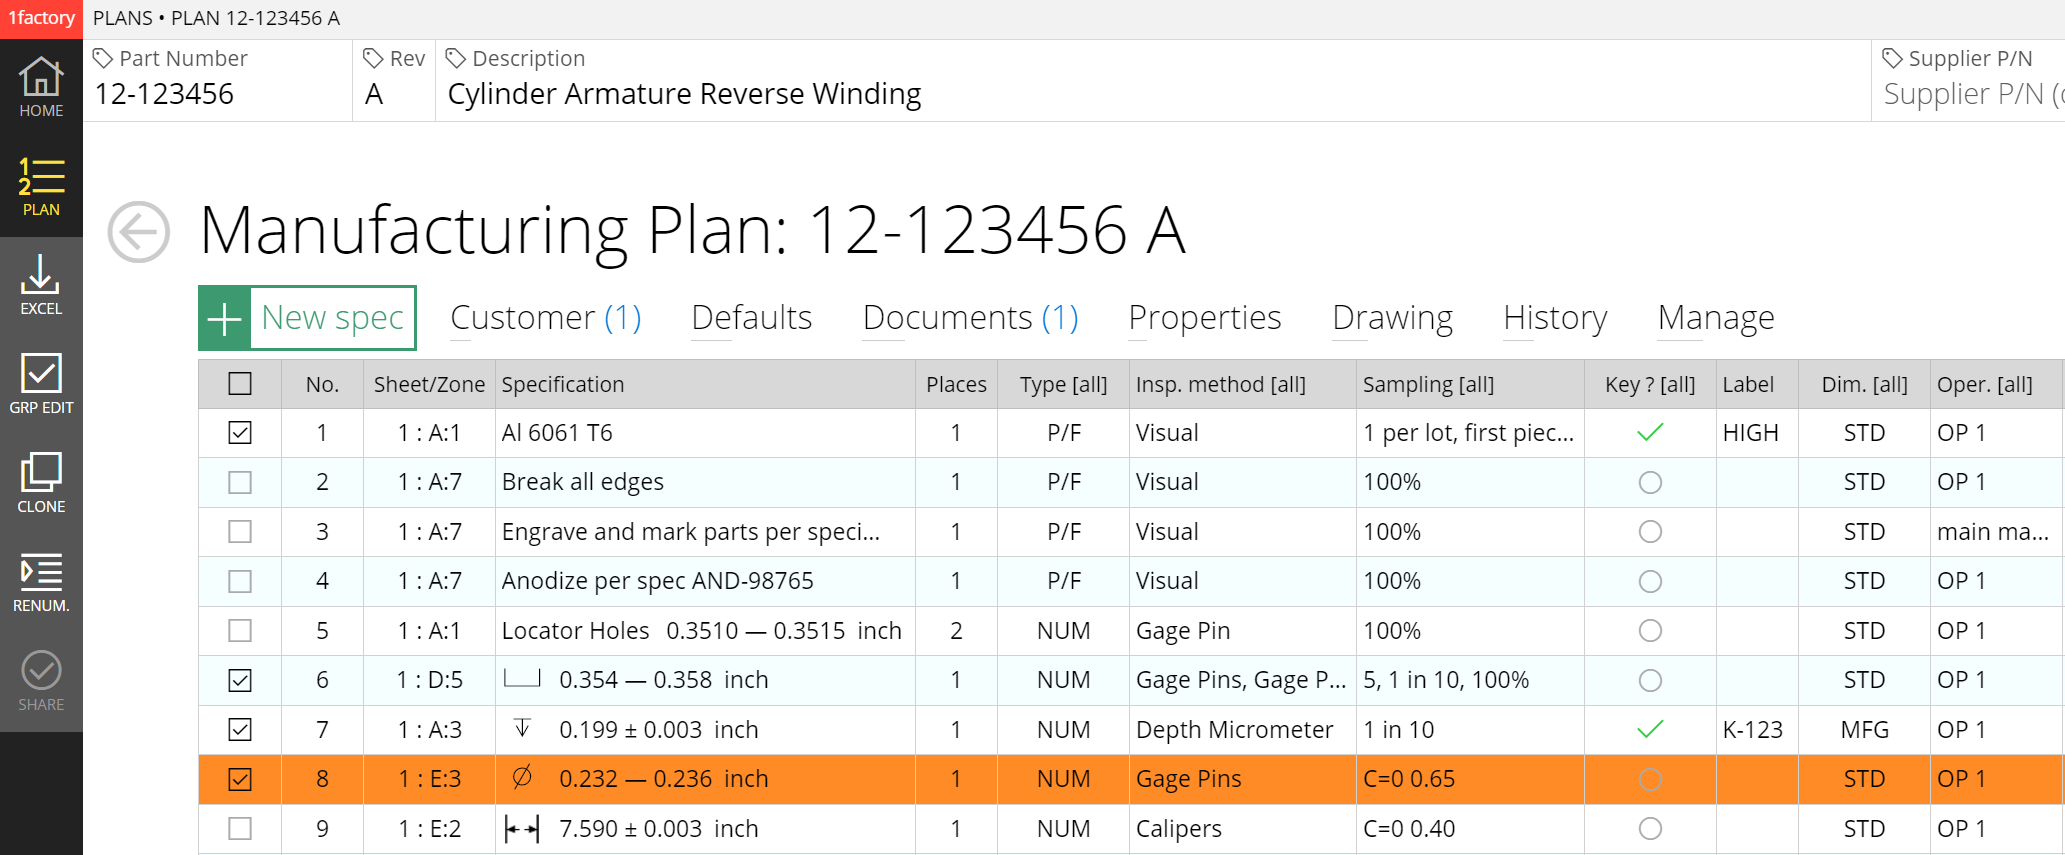This screenshot has width=2065, height=855.
Task: Click the Share icon
Action: coord(41,682)
